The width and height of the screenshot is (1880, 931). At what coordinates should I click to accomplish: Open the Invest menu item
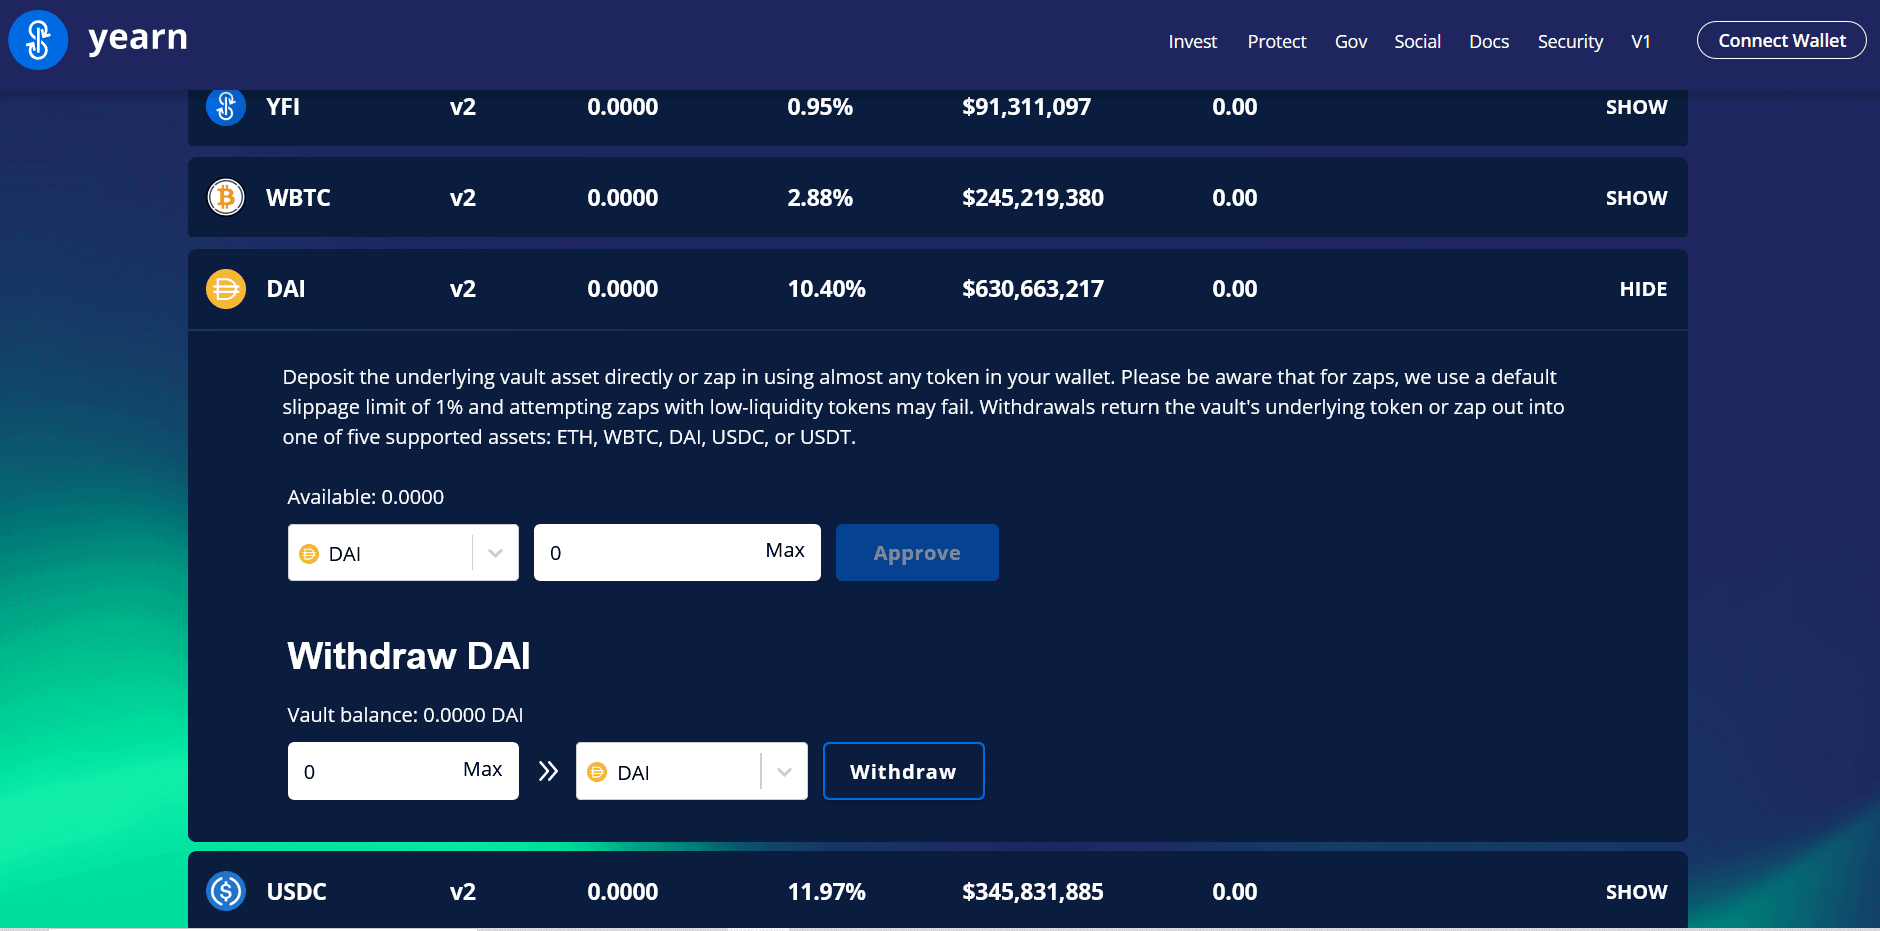pyautogui.click(x=1192, y=42)
